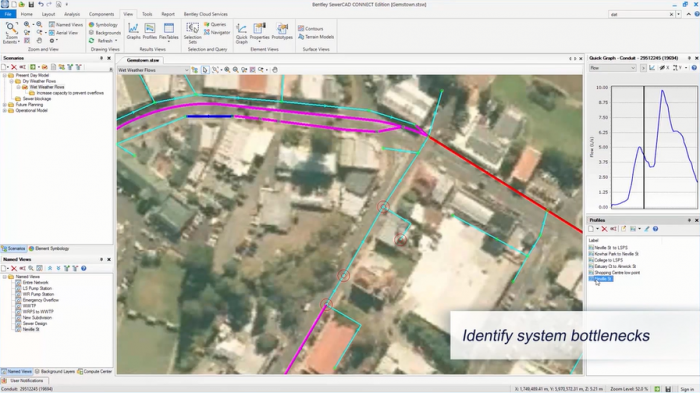This screenshot has height=393, width=700.
Task: Click the Quick Graph icon
Action: [242, 33]
